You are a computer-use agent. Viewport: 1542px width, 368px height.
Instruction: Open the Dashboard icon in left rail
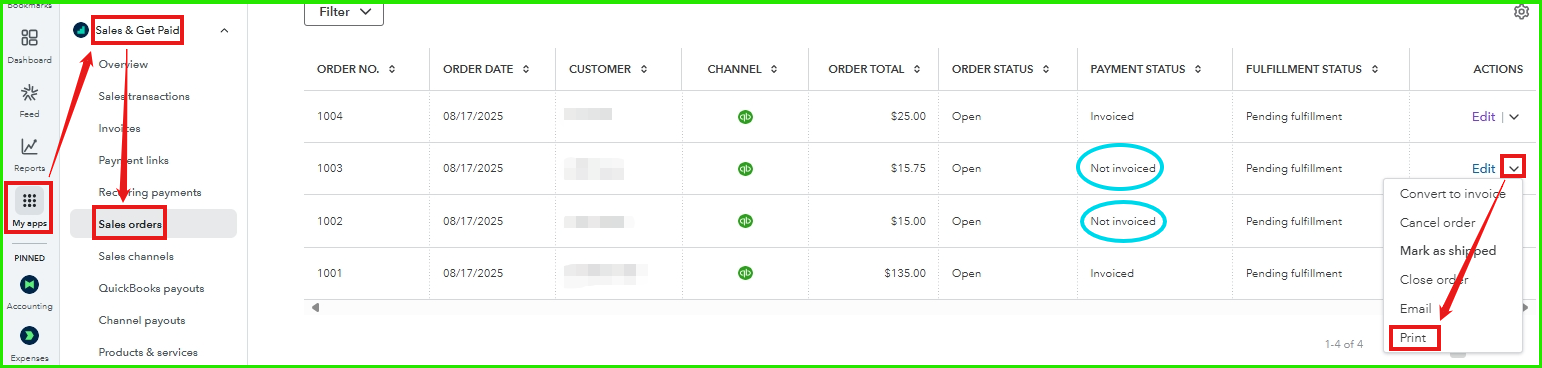click(x=29, y=38)
